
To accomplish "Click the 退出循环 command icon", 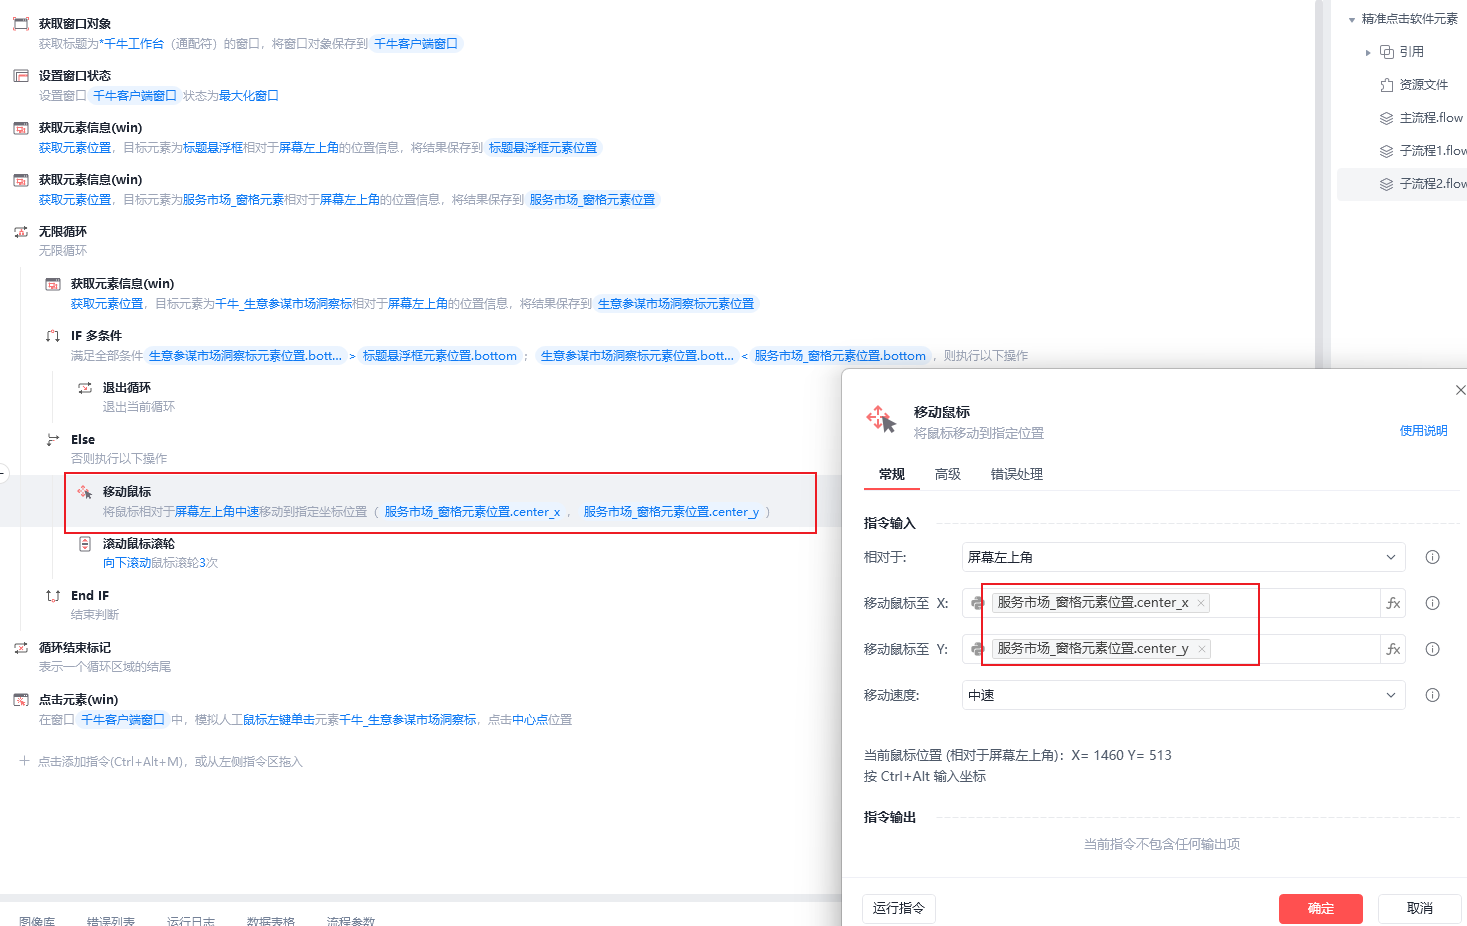I will click(85, 388).
